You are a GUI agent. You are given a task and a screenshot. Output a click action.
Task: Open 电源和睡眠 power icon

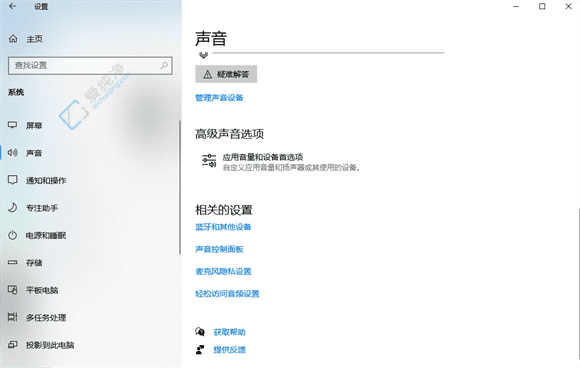coord(13,235)
